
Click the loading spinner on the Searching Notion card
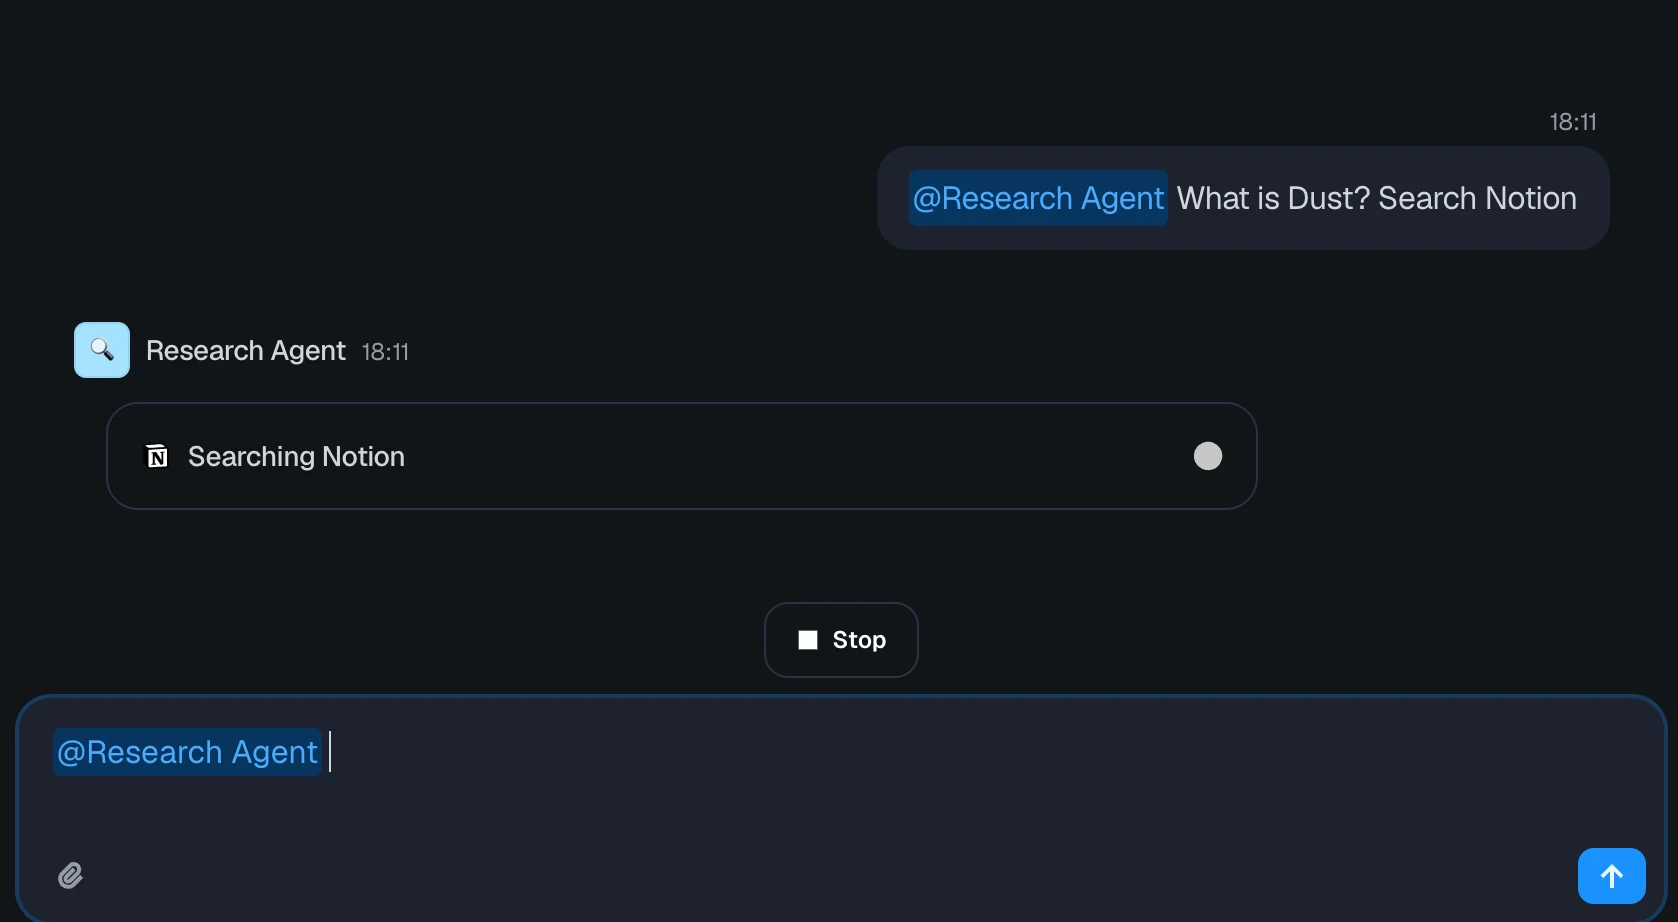tap(1207, 455)
